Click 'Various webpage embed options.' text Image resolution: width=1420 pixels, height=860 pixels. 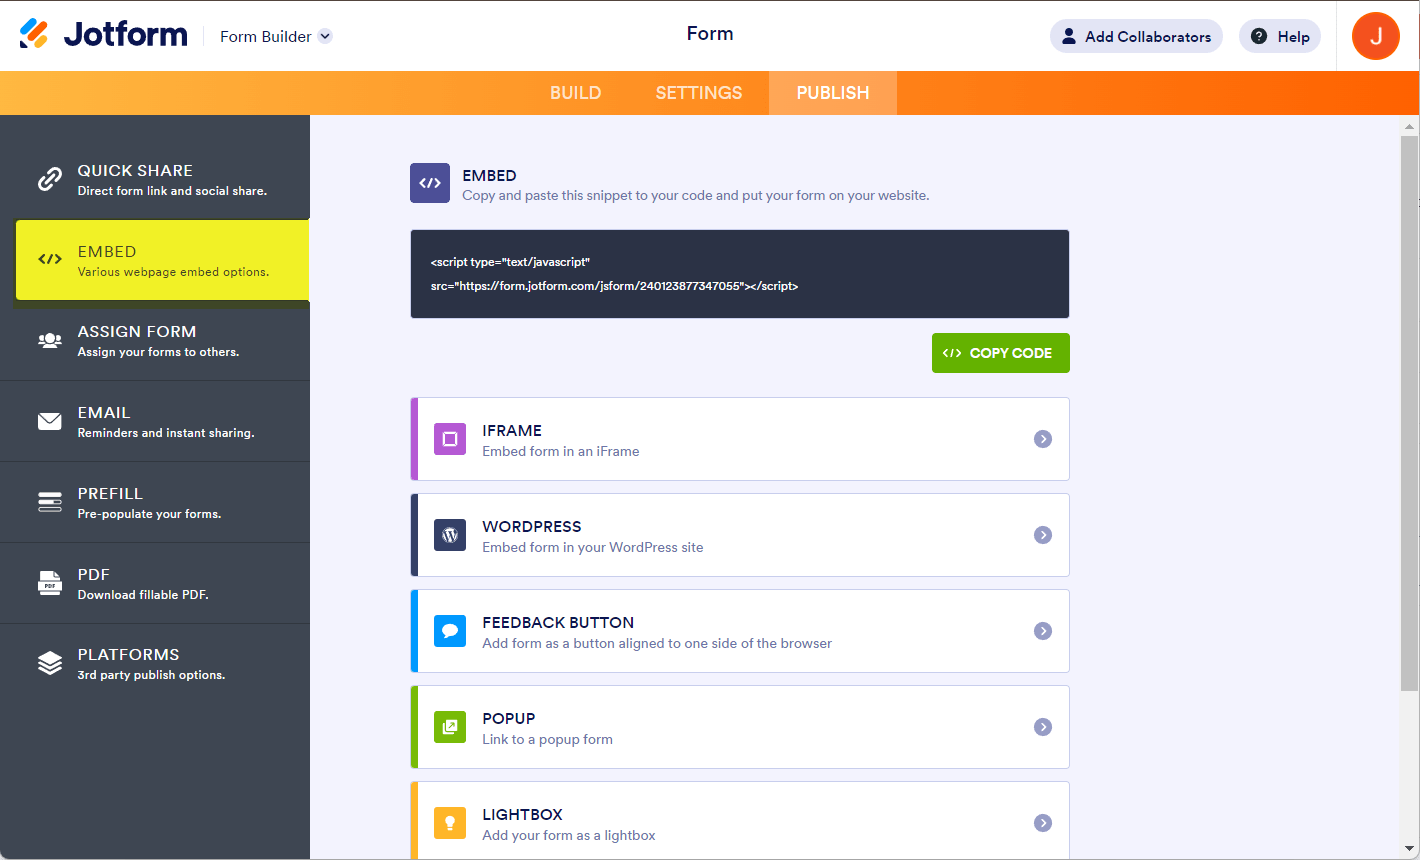(x=174, y=272)
